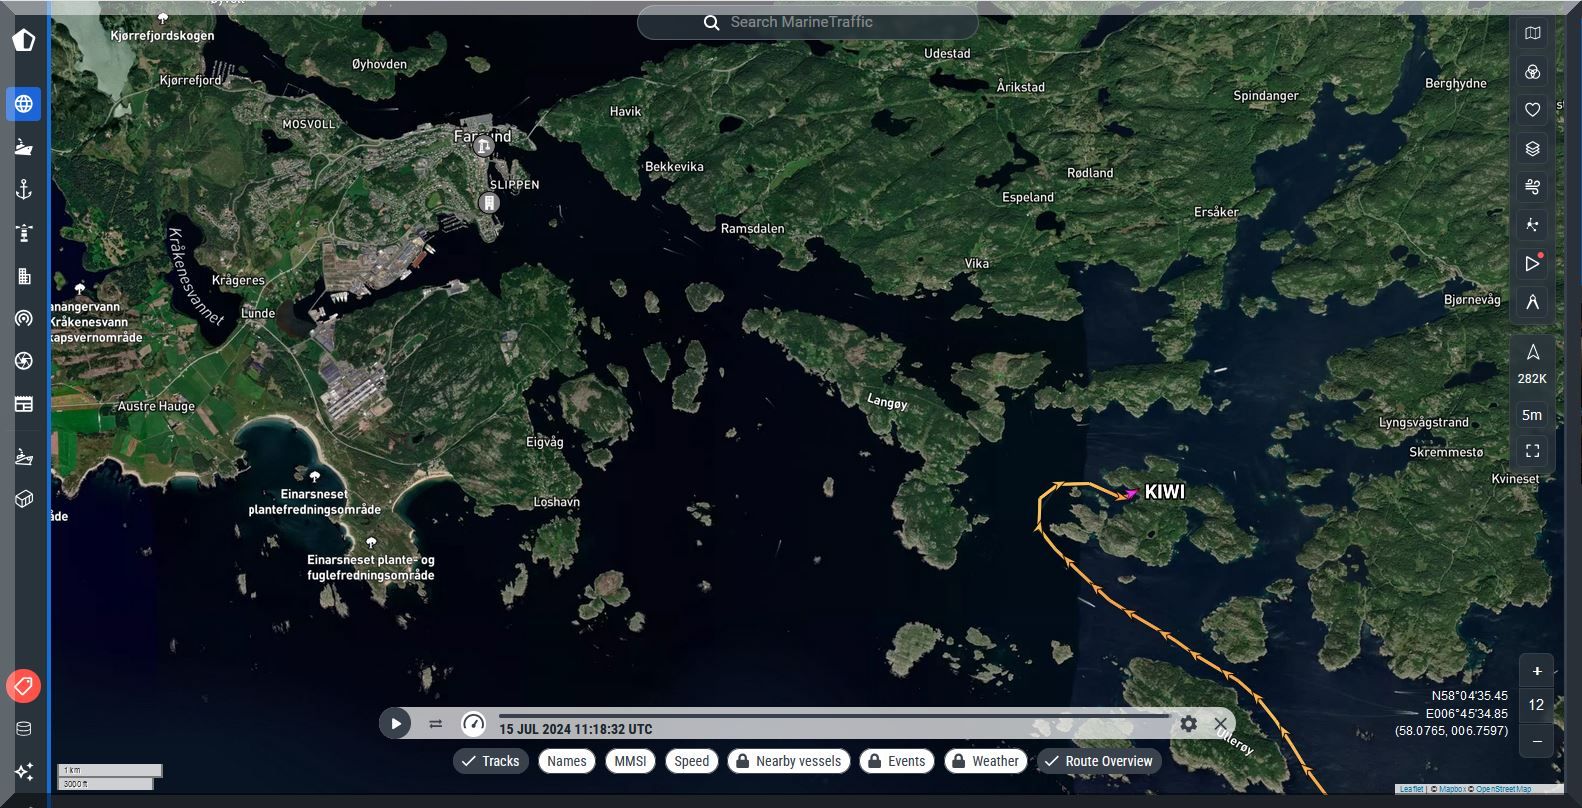The image size is (1582, 808).
Task: Select the globe Live Map menu item
Action: [x=24, y=104]
